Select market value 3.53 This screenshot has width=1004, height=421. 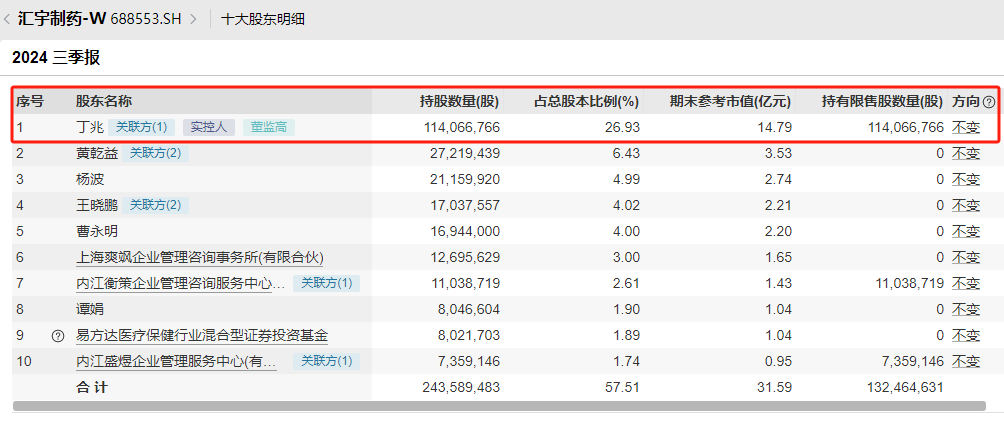point(780,153)
